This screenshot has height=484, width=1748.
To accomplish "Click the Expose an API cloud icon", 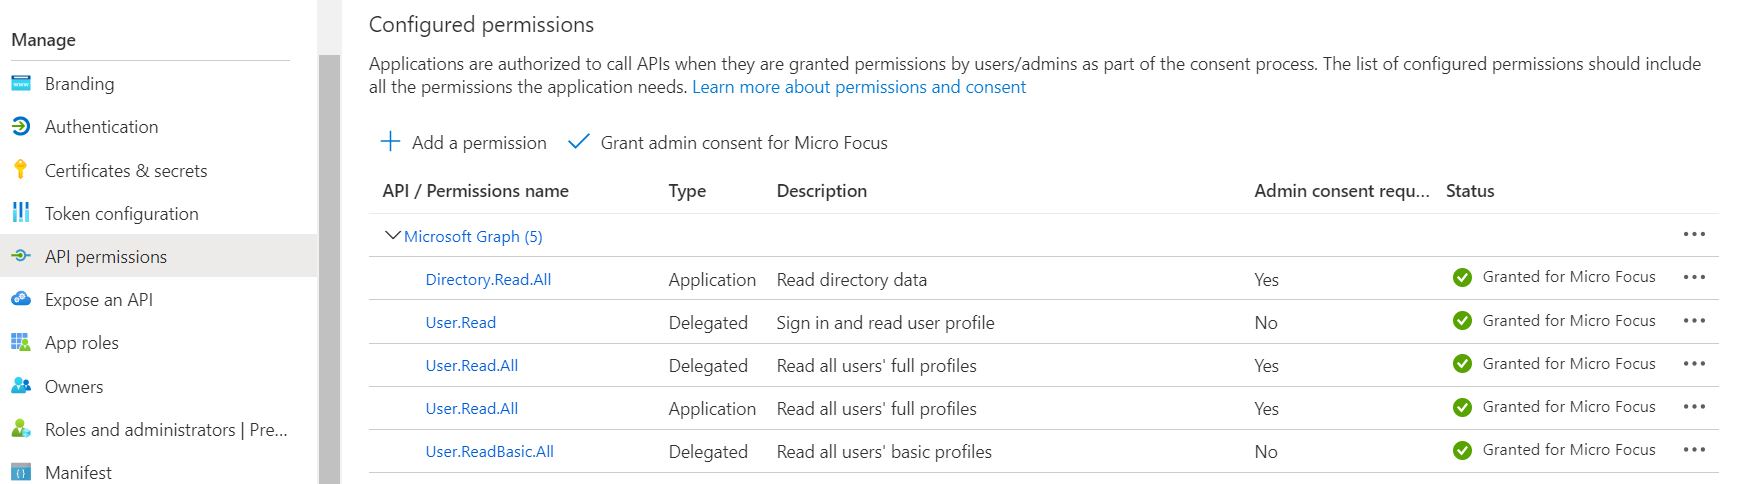I will [x=21, y=299].
